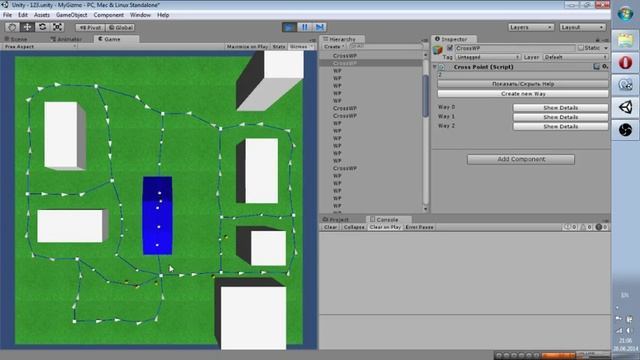Screen dimensions: 640x360
Task: Switch to the Scene tab
Action: 16,39
